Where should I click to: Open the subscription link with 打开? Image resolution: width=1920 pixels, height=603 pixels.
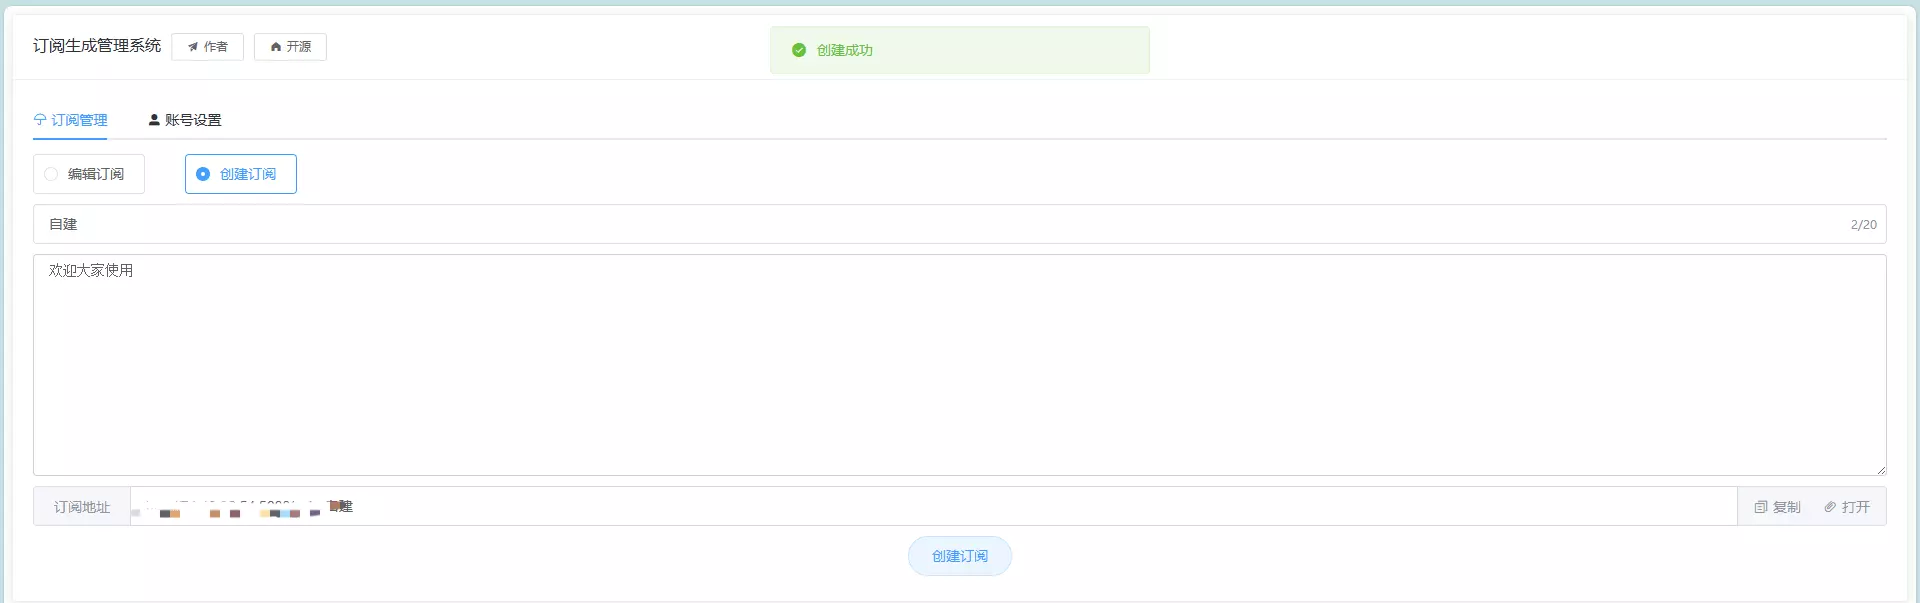click(1846, 507)
